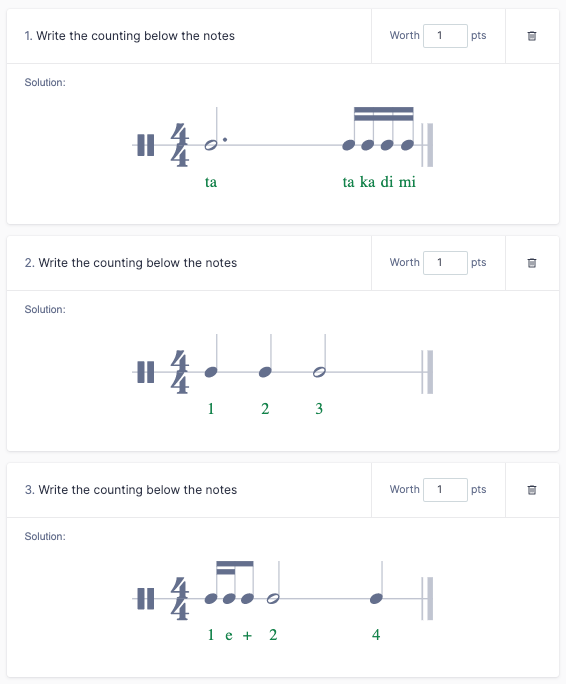
Task: Click the counting number 4 in question 3
Action: tap(376, 635)
